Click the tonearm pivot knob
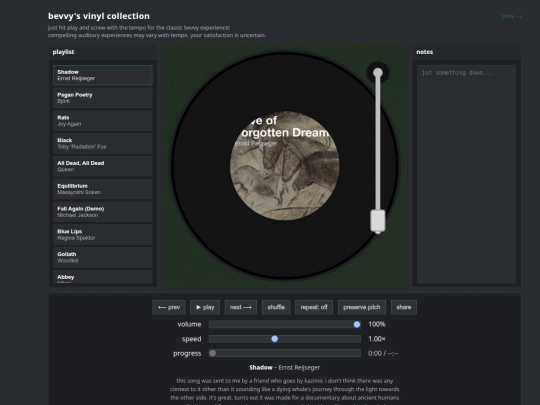The height and width of the screenshot is (405, 540). tap(378, 73)
